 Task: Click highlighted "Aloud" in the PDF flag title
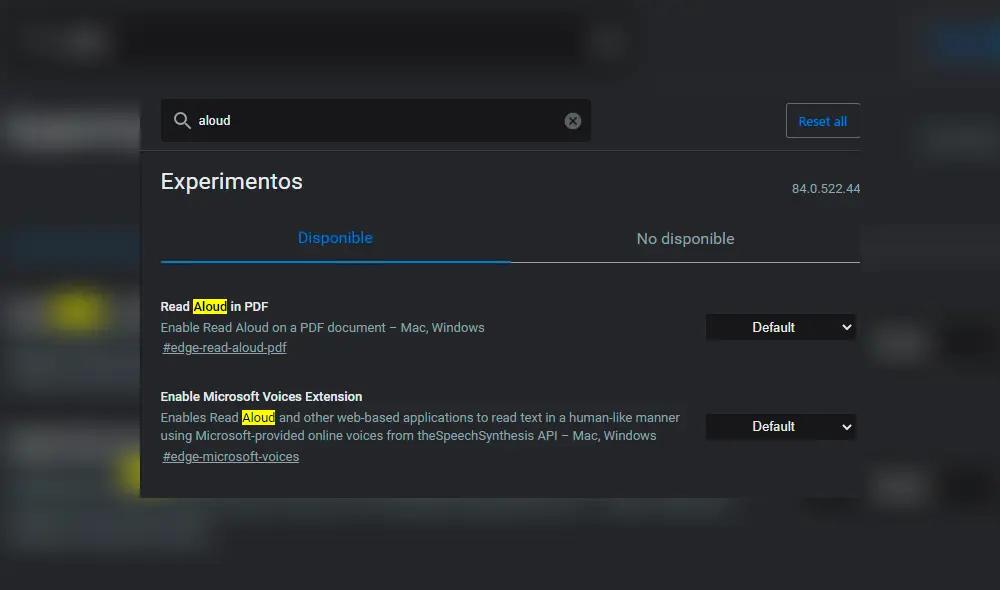click(210, 307)
